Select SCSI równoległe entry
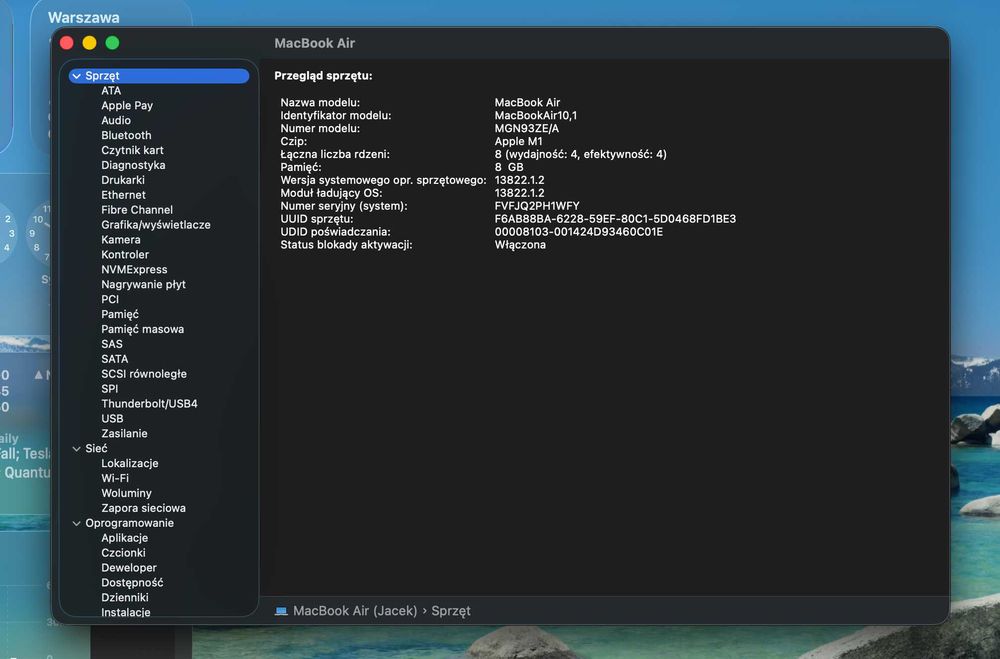 coord(143,373)
